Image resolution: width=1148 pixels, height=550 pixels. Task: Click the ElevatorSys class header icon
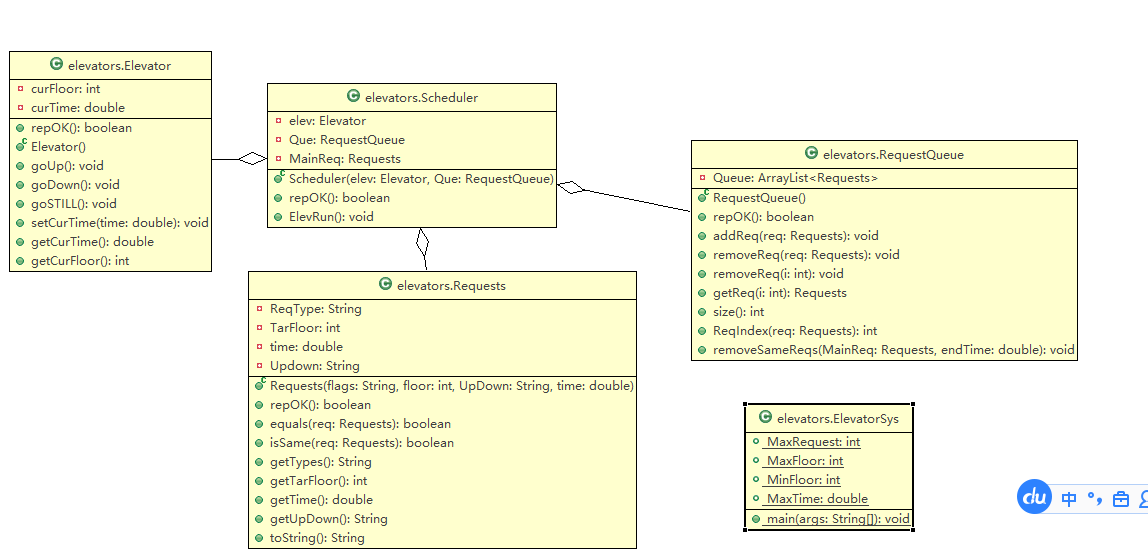click(766, 418)
